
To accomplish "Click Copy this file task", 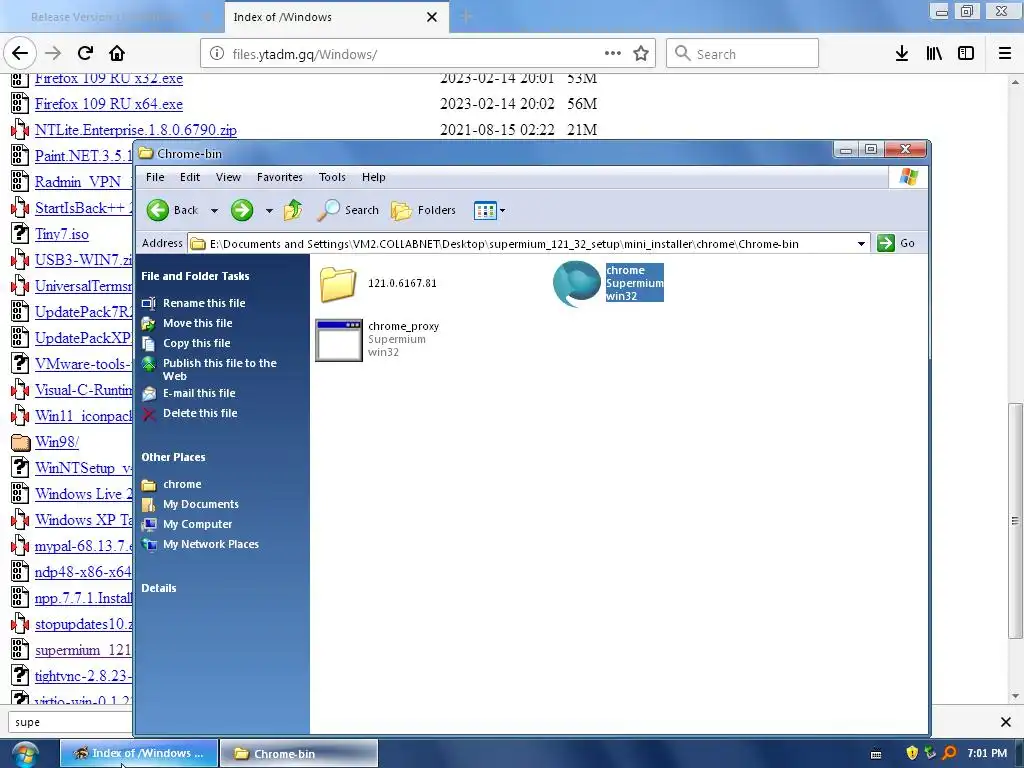I will point(197,343).
